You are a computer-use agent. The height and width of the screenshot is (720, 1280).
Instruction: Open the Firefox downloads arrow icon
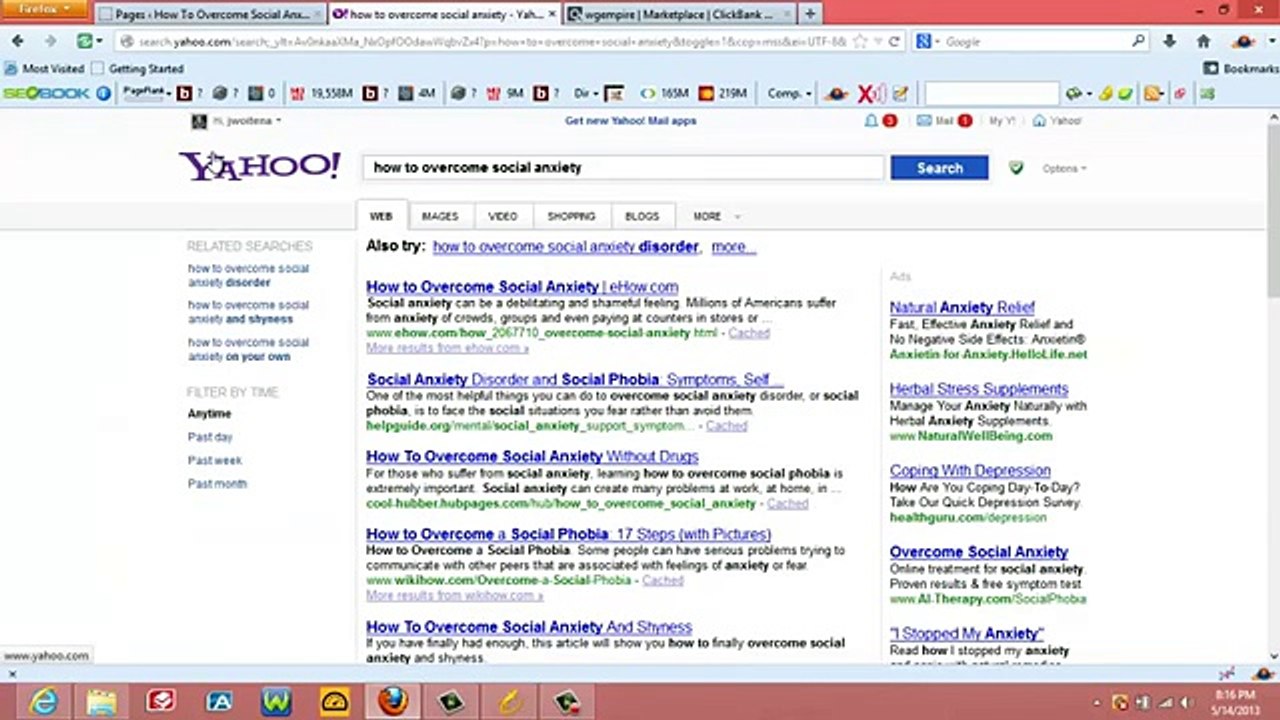pos(1170,42)
